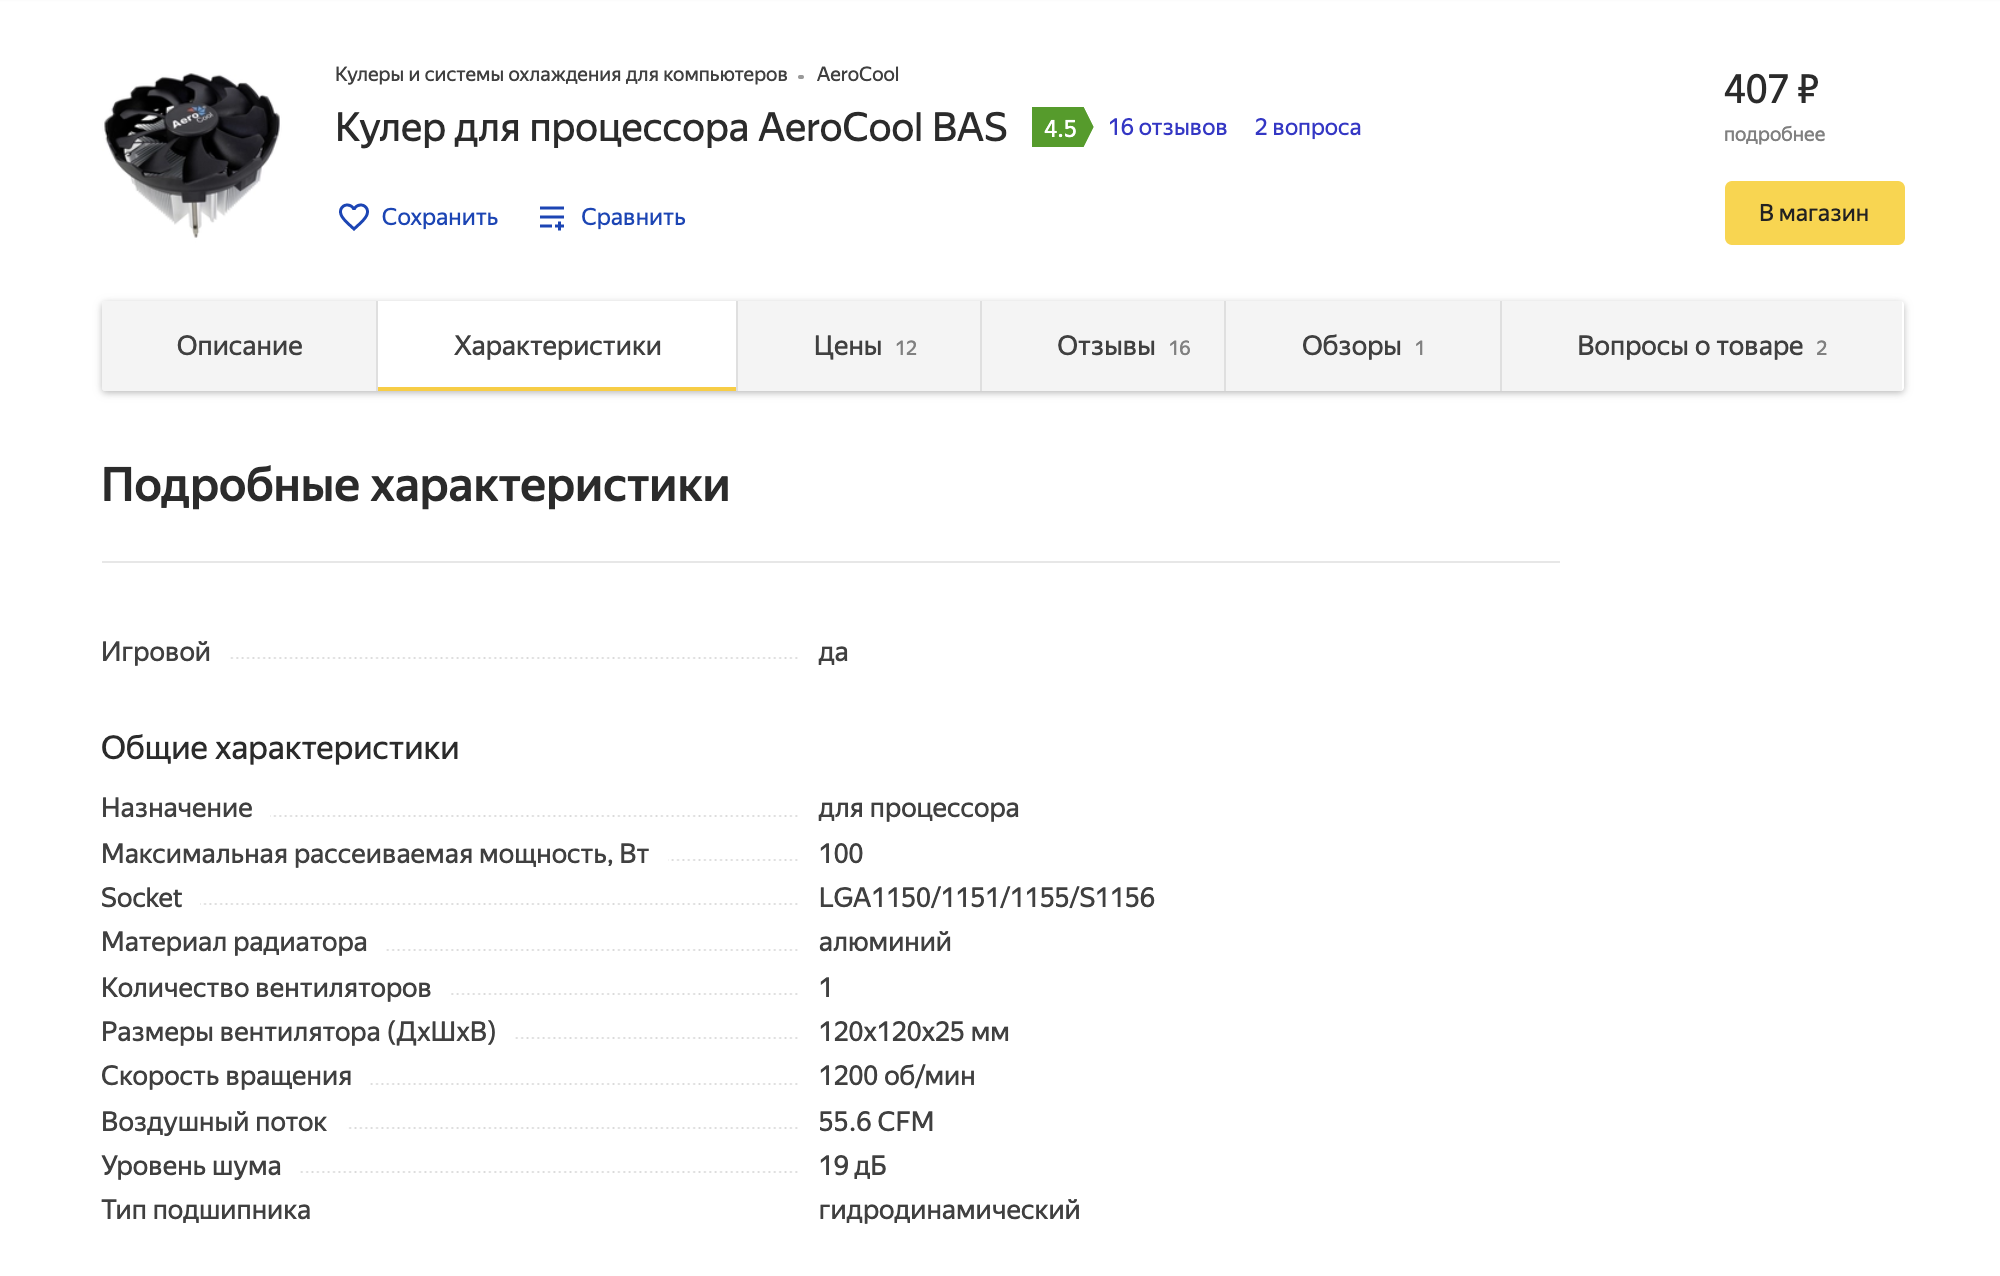2000x1276 pixels.
Task: Click the value да for Игровой
Action: pos(833,653)
